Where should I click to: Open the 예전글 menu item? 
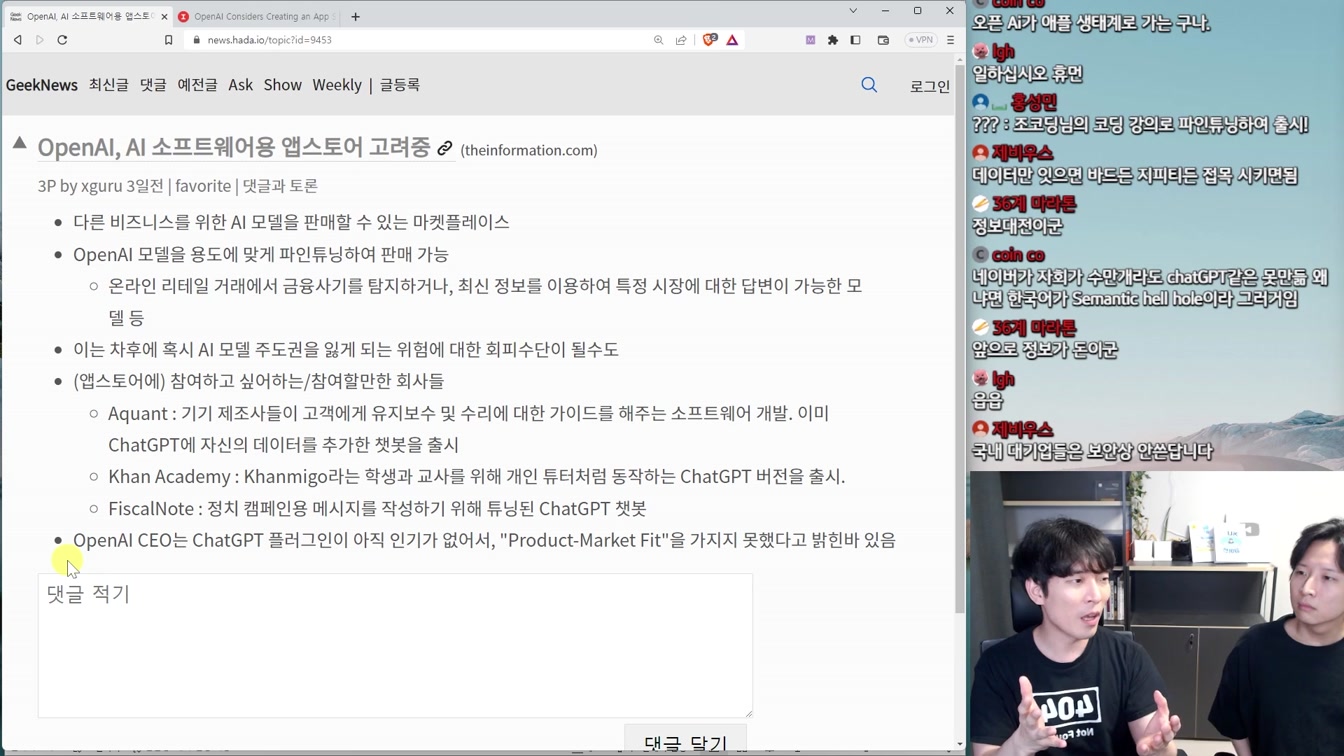pyautogui.click(x=197, y=85)
